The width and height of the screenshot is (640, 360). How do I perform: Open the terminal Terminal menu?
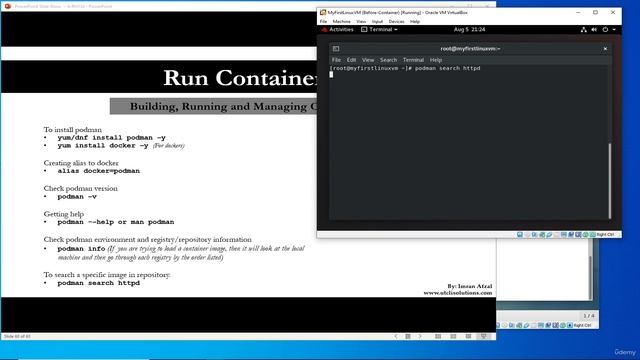(x=413, y=60)
